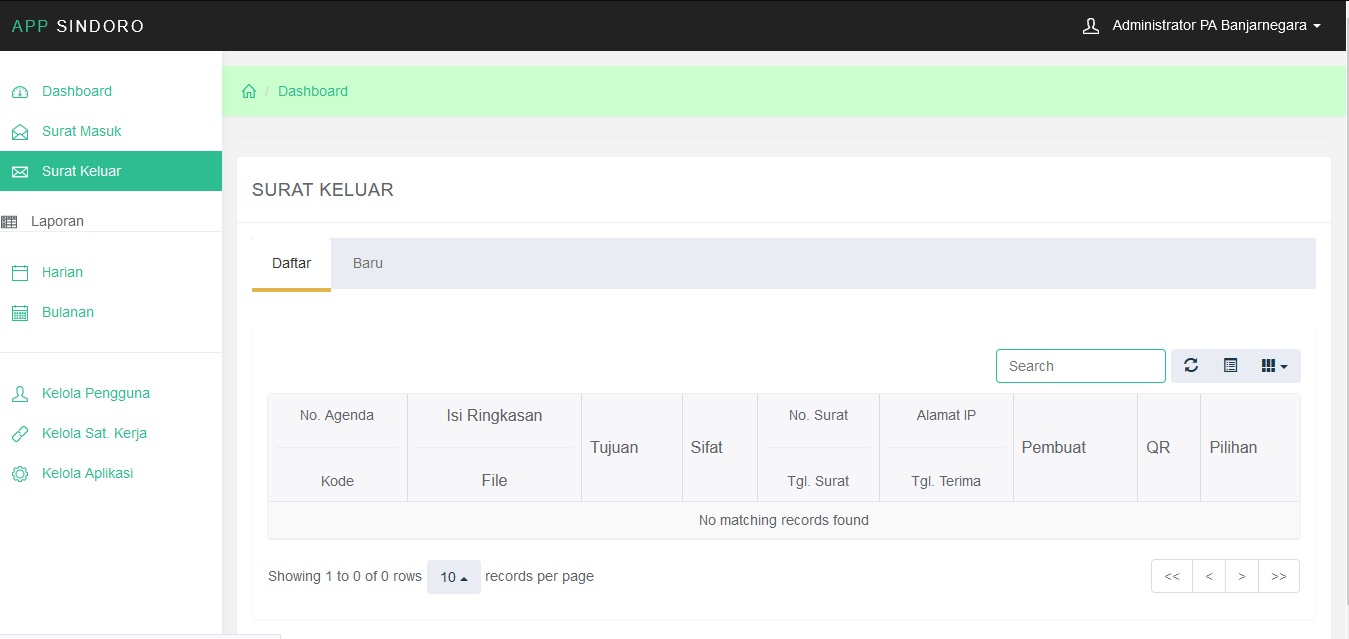The image size is (1349, 639).
Task: Click into the Search input field
Action: [1080, 366]
